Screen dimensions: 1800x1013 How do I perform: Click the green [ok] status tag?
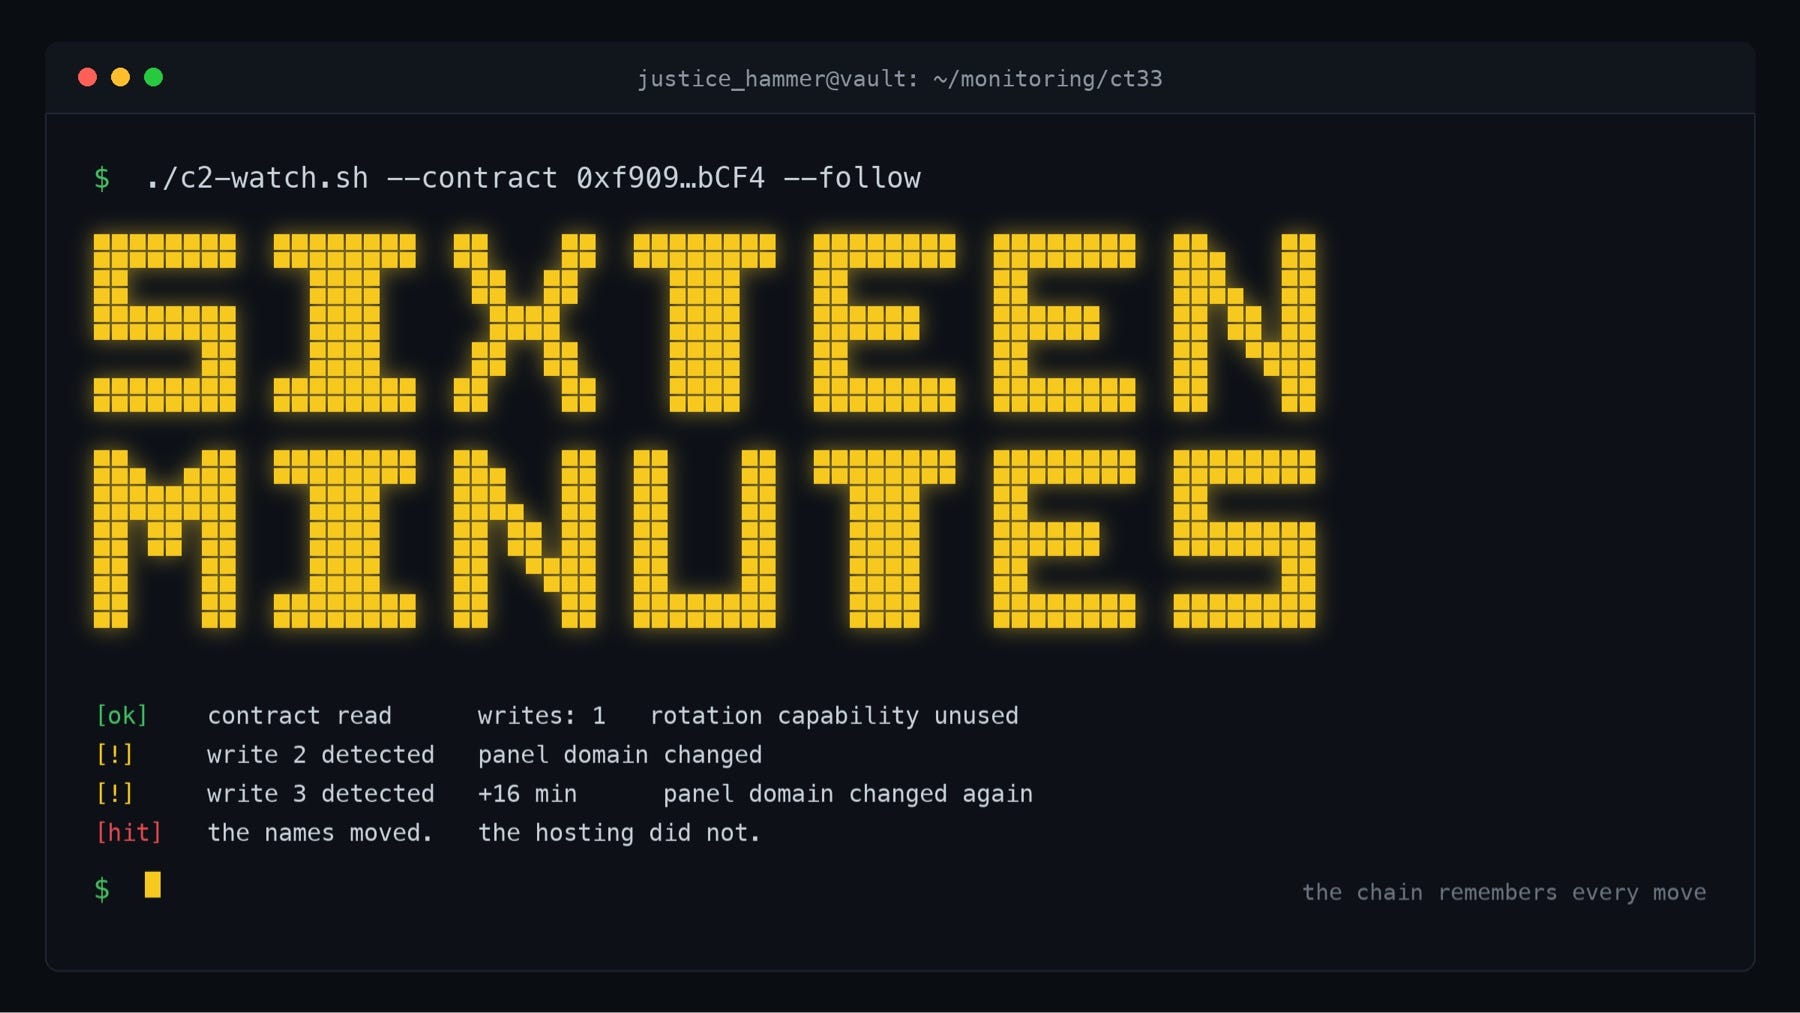click(121, 716)
